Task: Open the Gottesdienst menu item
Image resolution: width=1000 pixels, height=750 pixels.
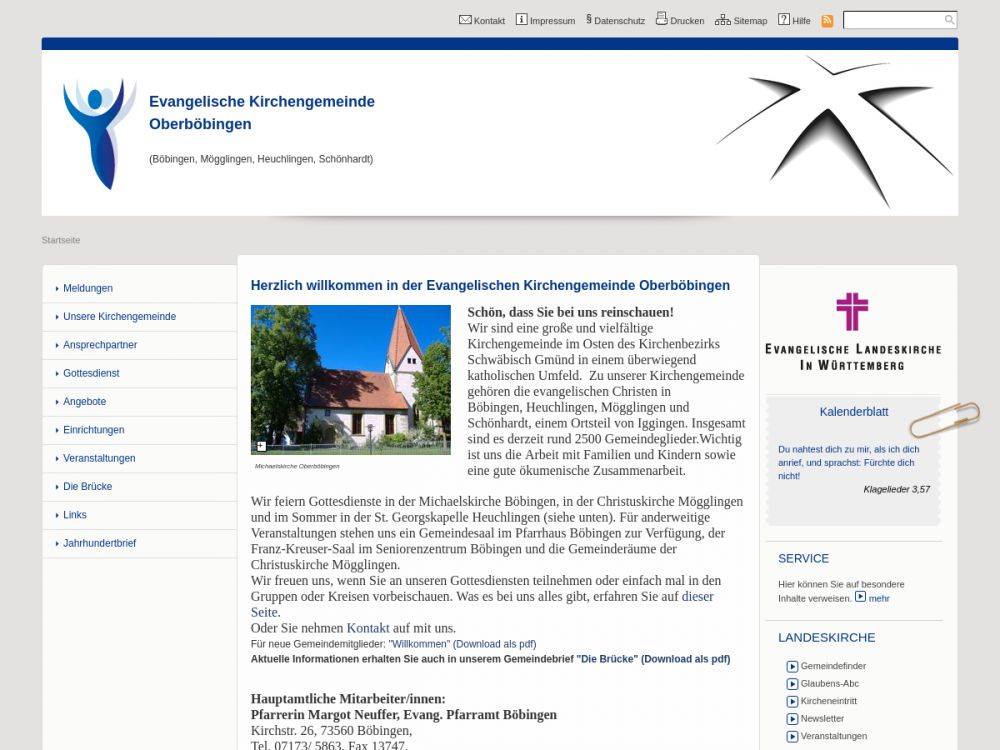Action: tap(91, 373)
